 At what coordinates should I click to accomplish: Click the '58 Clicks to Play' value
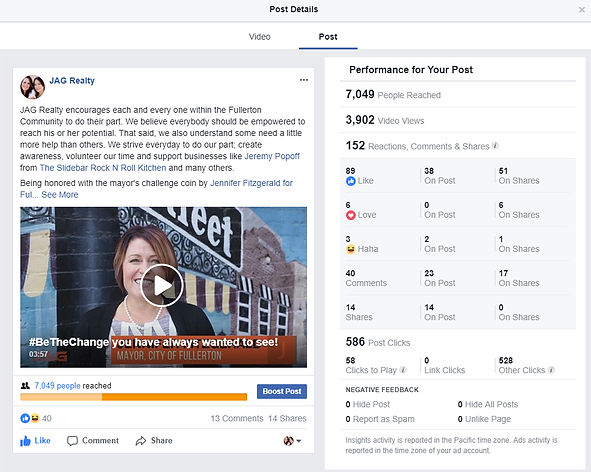point(371,365)
